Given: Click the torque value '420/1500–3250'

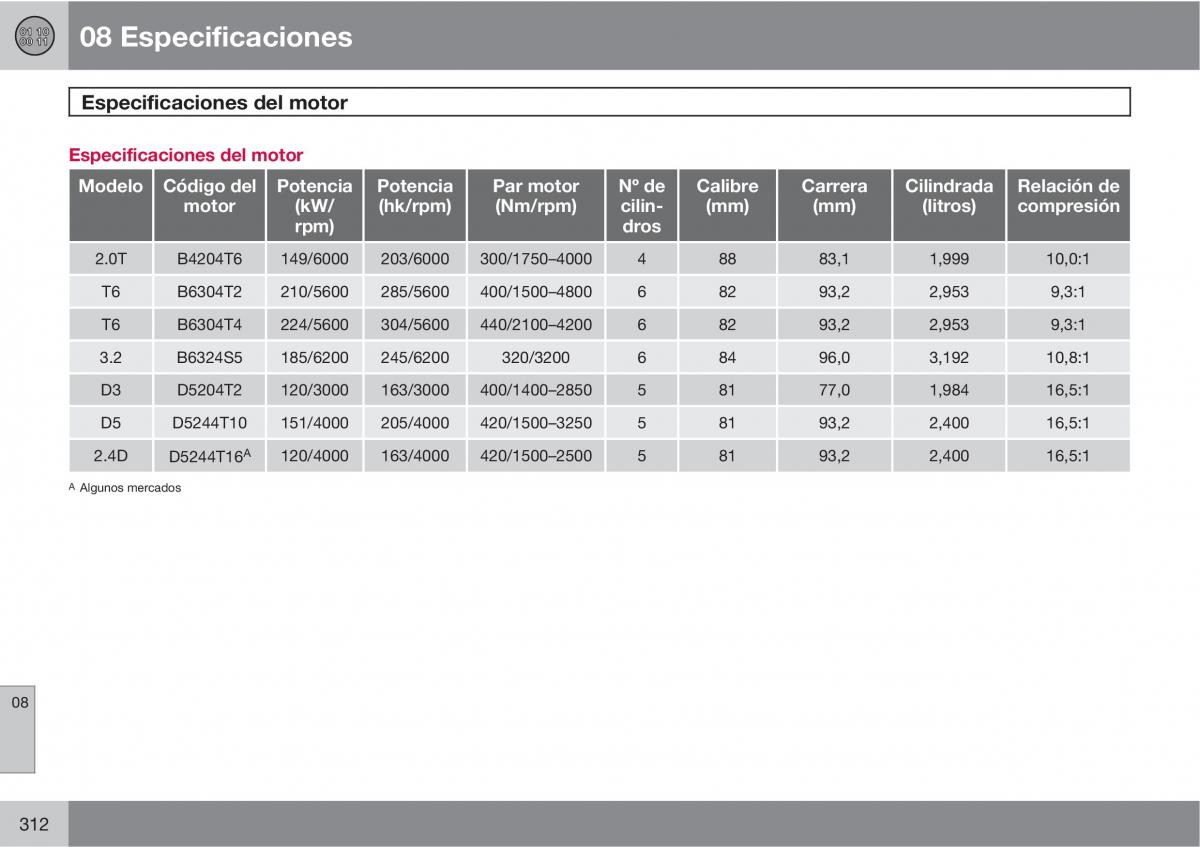Looking at the screenshot, I should (536, 423).
